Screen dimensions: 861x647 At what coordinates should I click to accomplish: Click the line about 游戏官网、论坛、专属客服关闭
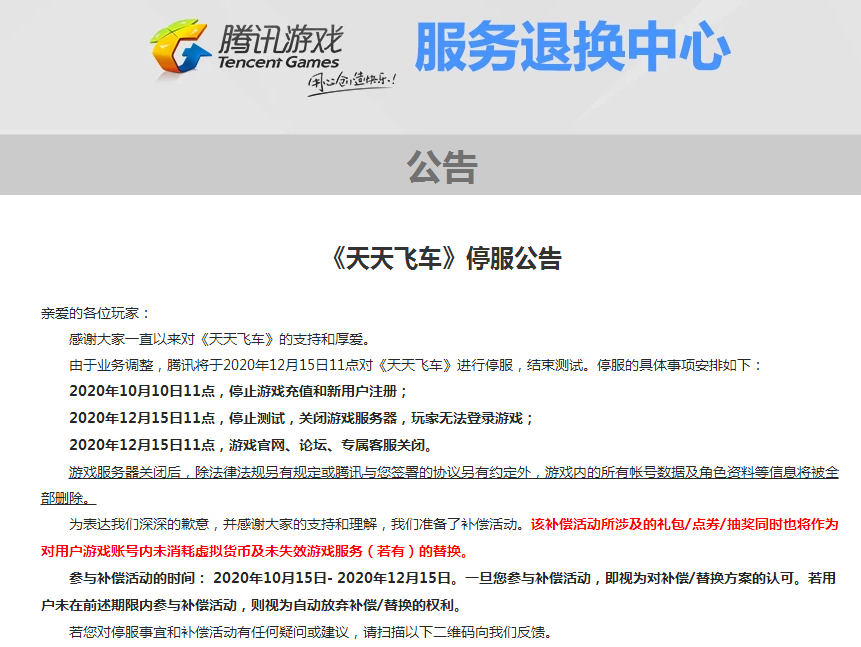tap(251, 445)
